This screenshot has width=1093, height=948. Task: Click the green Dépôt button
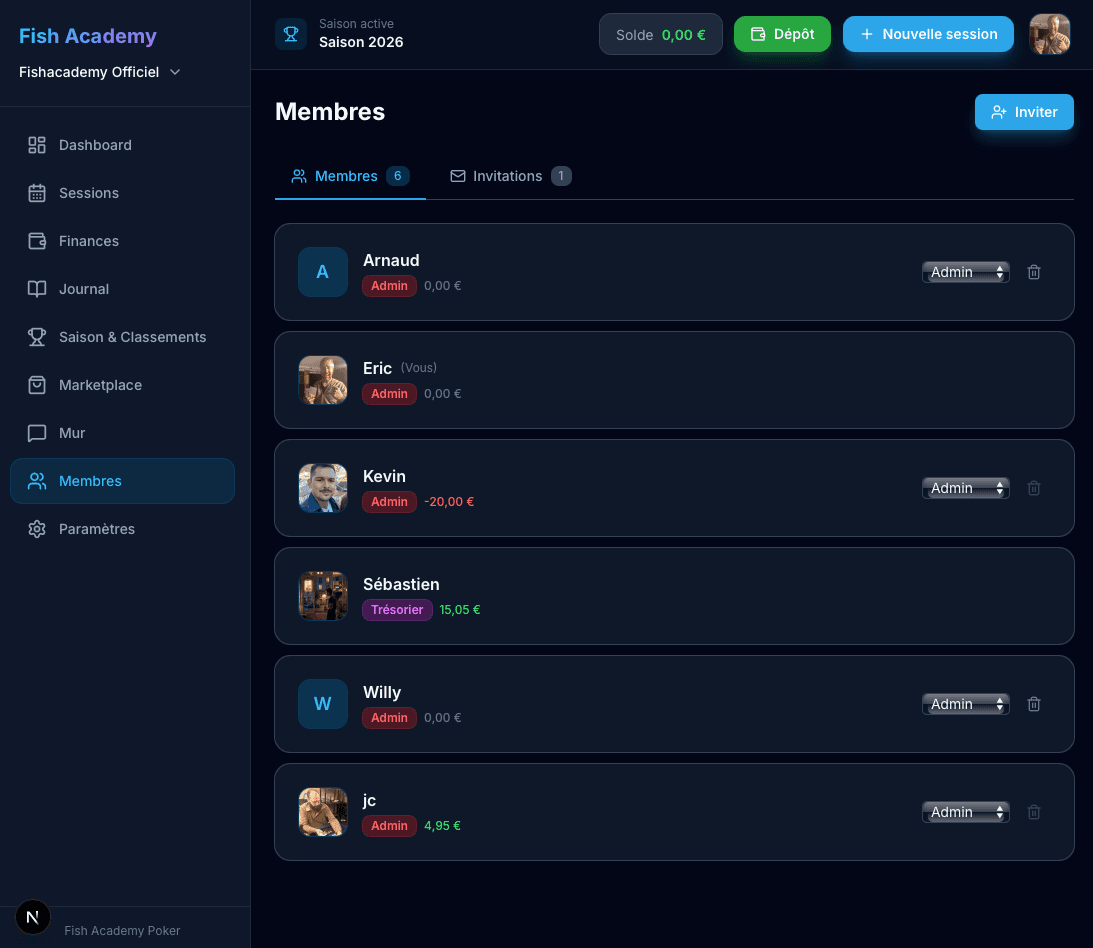pos(782,34)
